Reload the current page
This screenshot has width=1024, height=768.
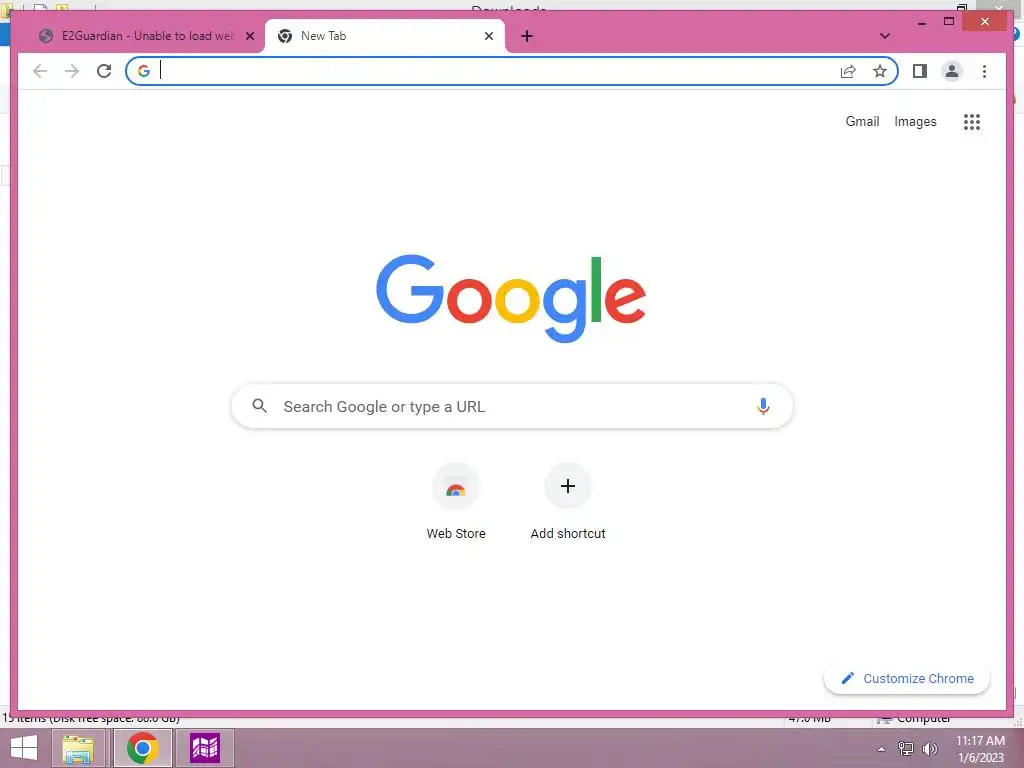[104, 71]
